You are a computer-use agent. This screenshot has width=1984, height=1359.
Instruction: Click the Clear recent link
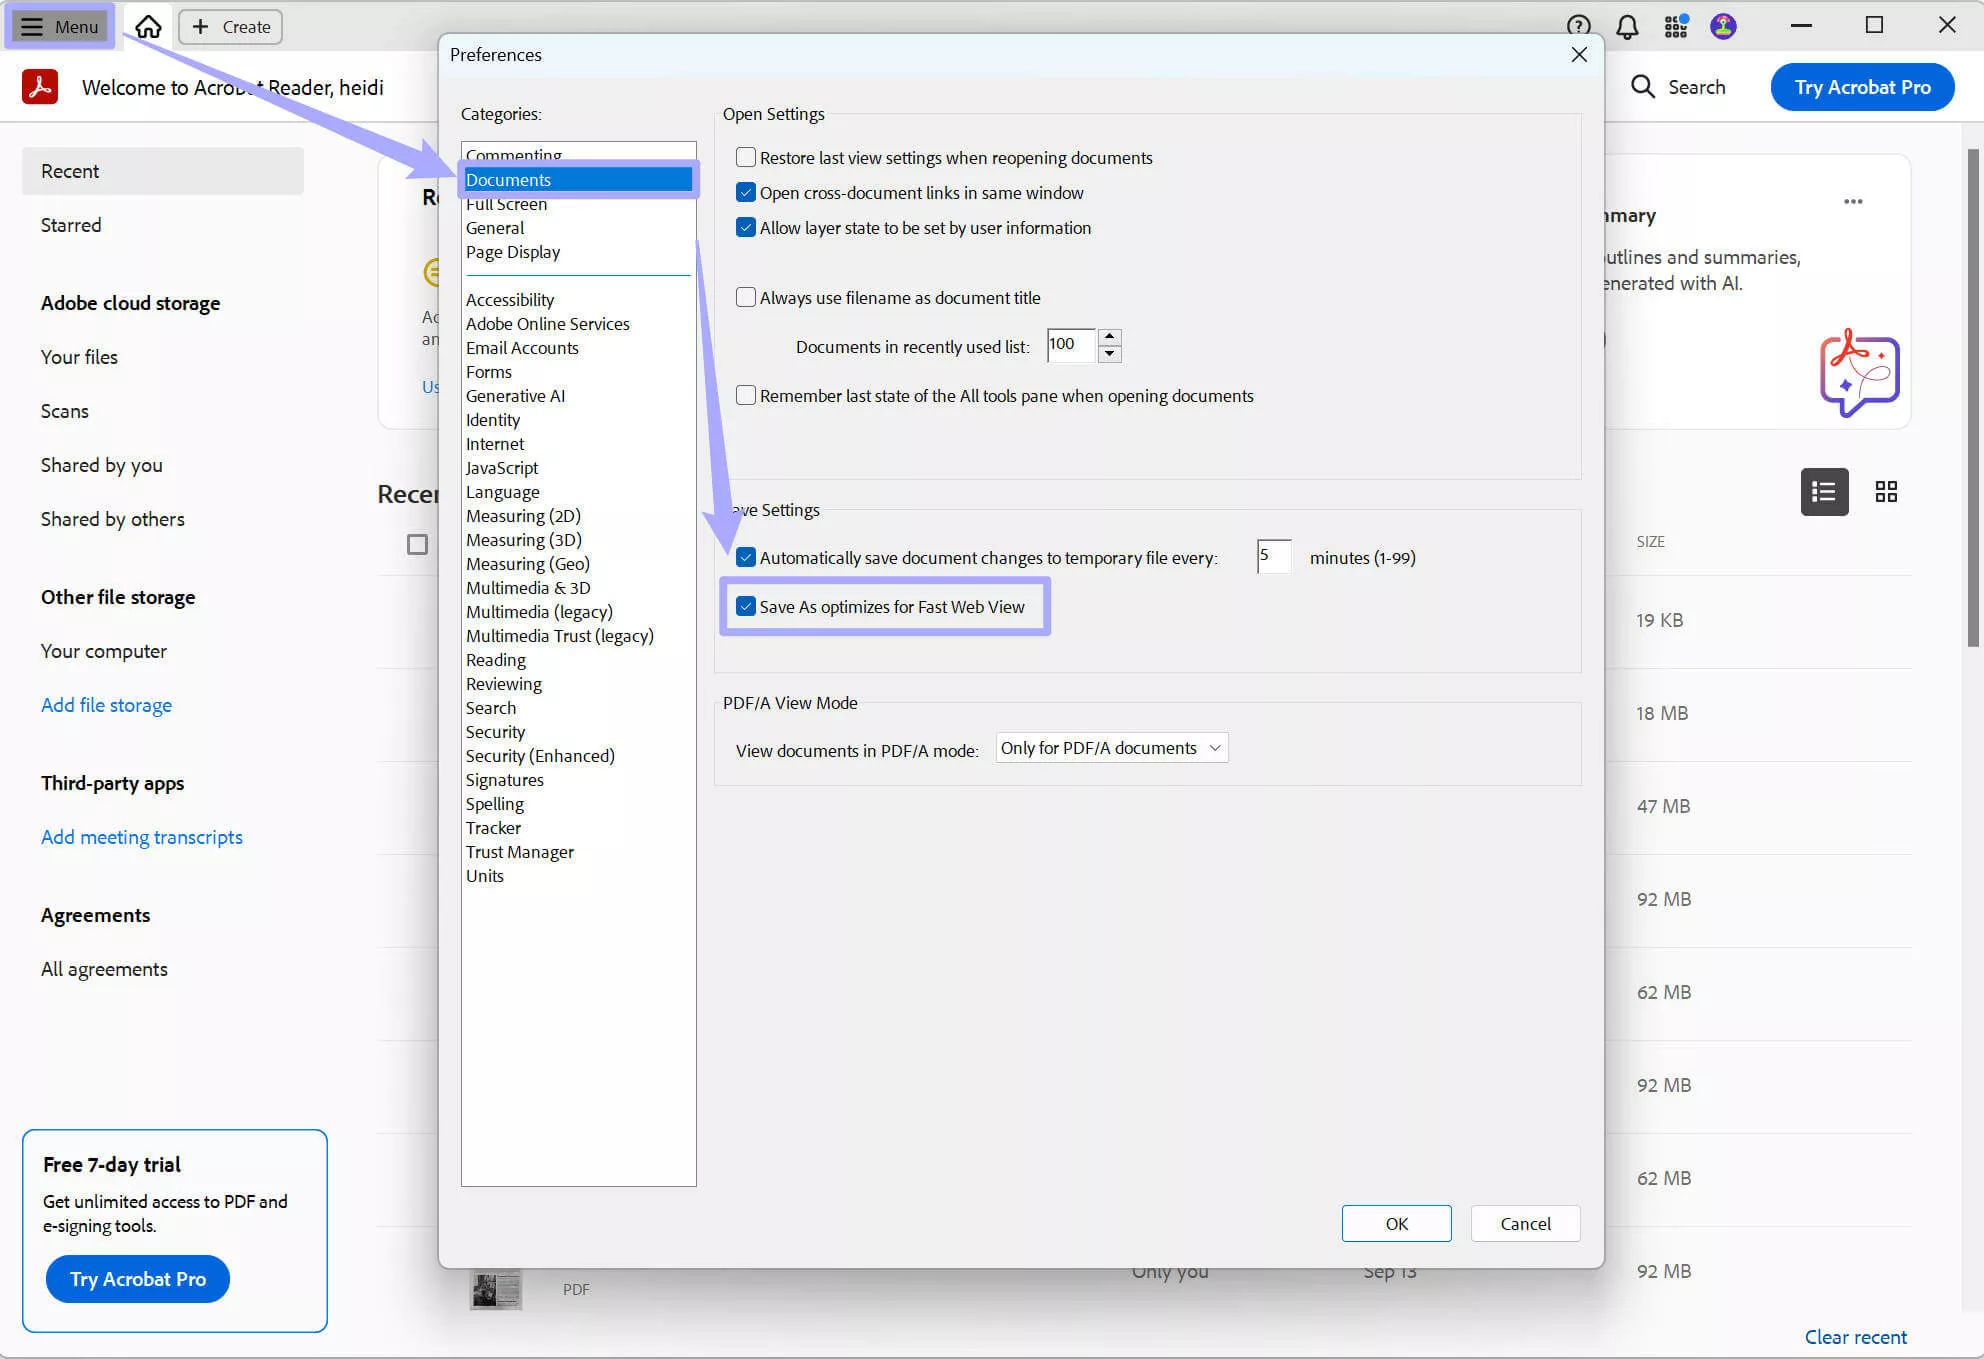click(1855, 1336)
